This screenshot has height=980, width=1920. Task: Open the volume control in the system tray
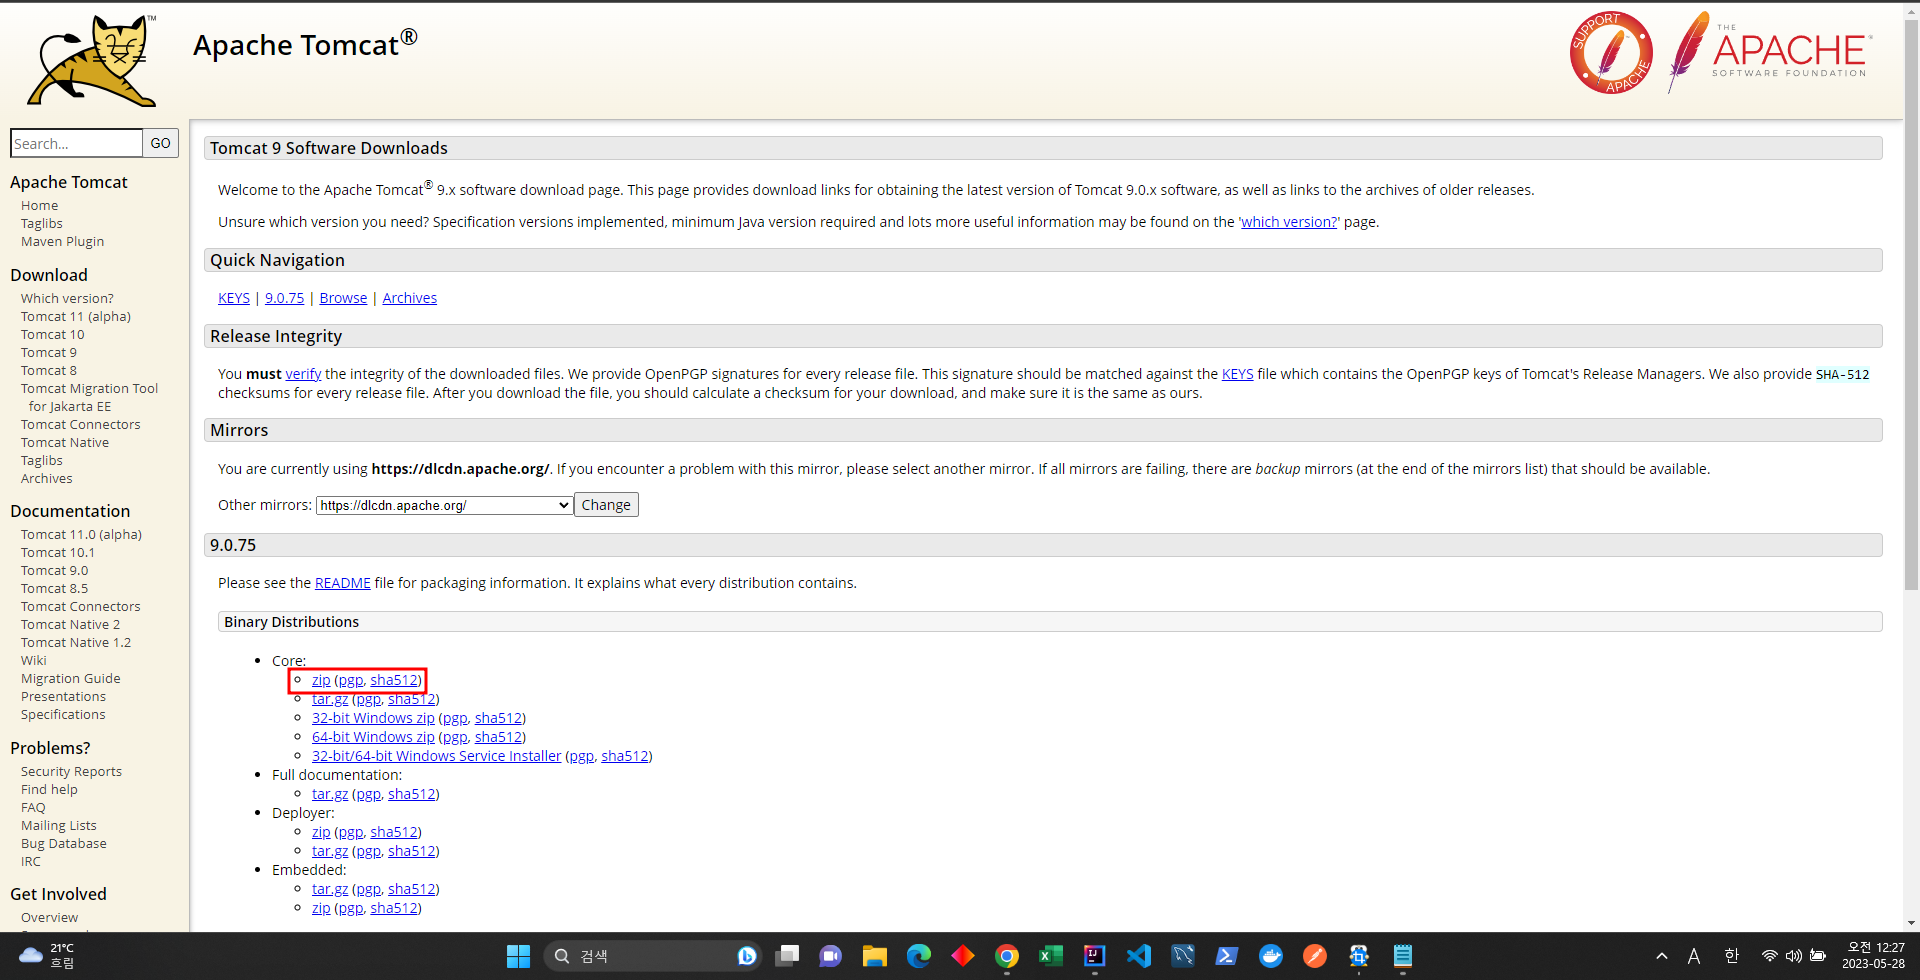[x=1794, y=956]
